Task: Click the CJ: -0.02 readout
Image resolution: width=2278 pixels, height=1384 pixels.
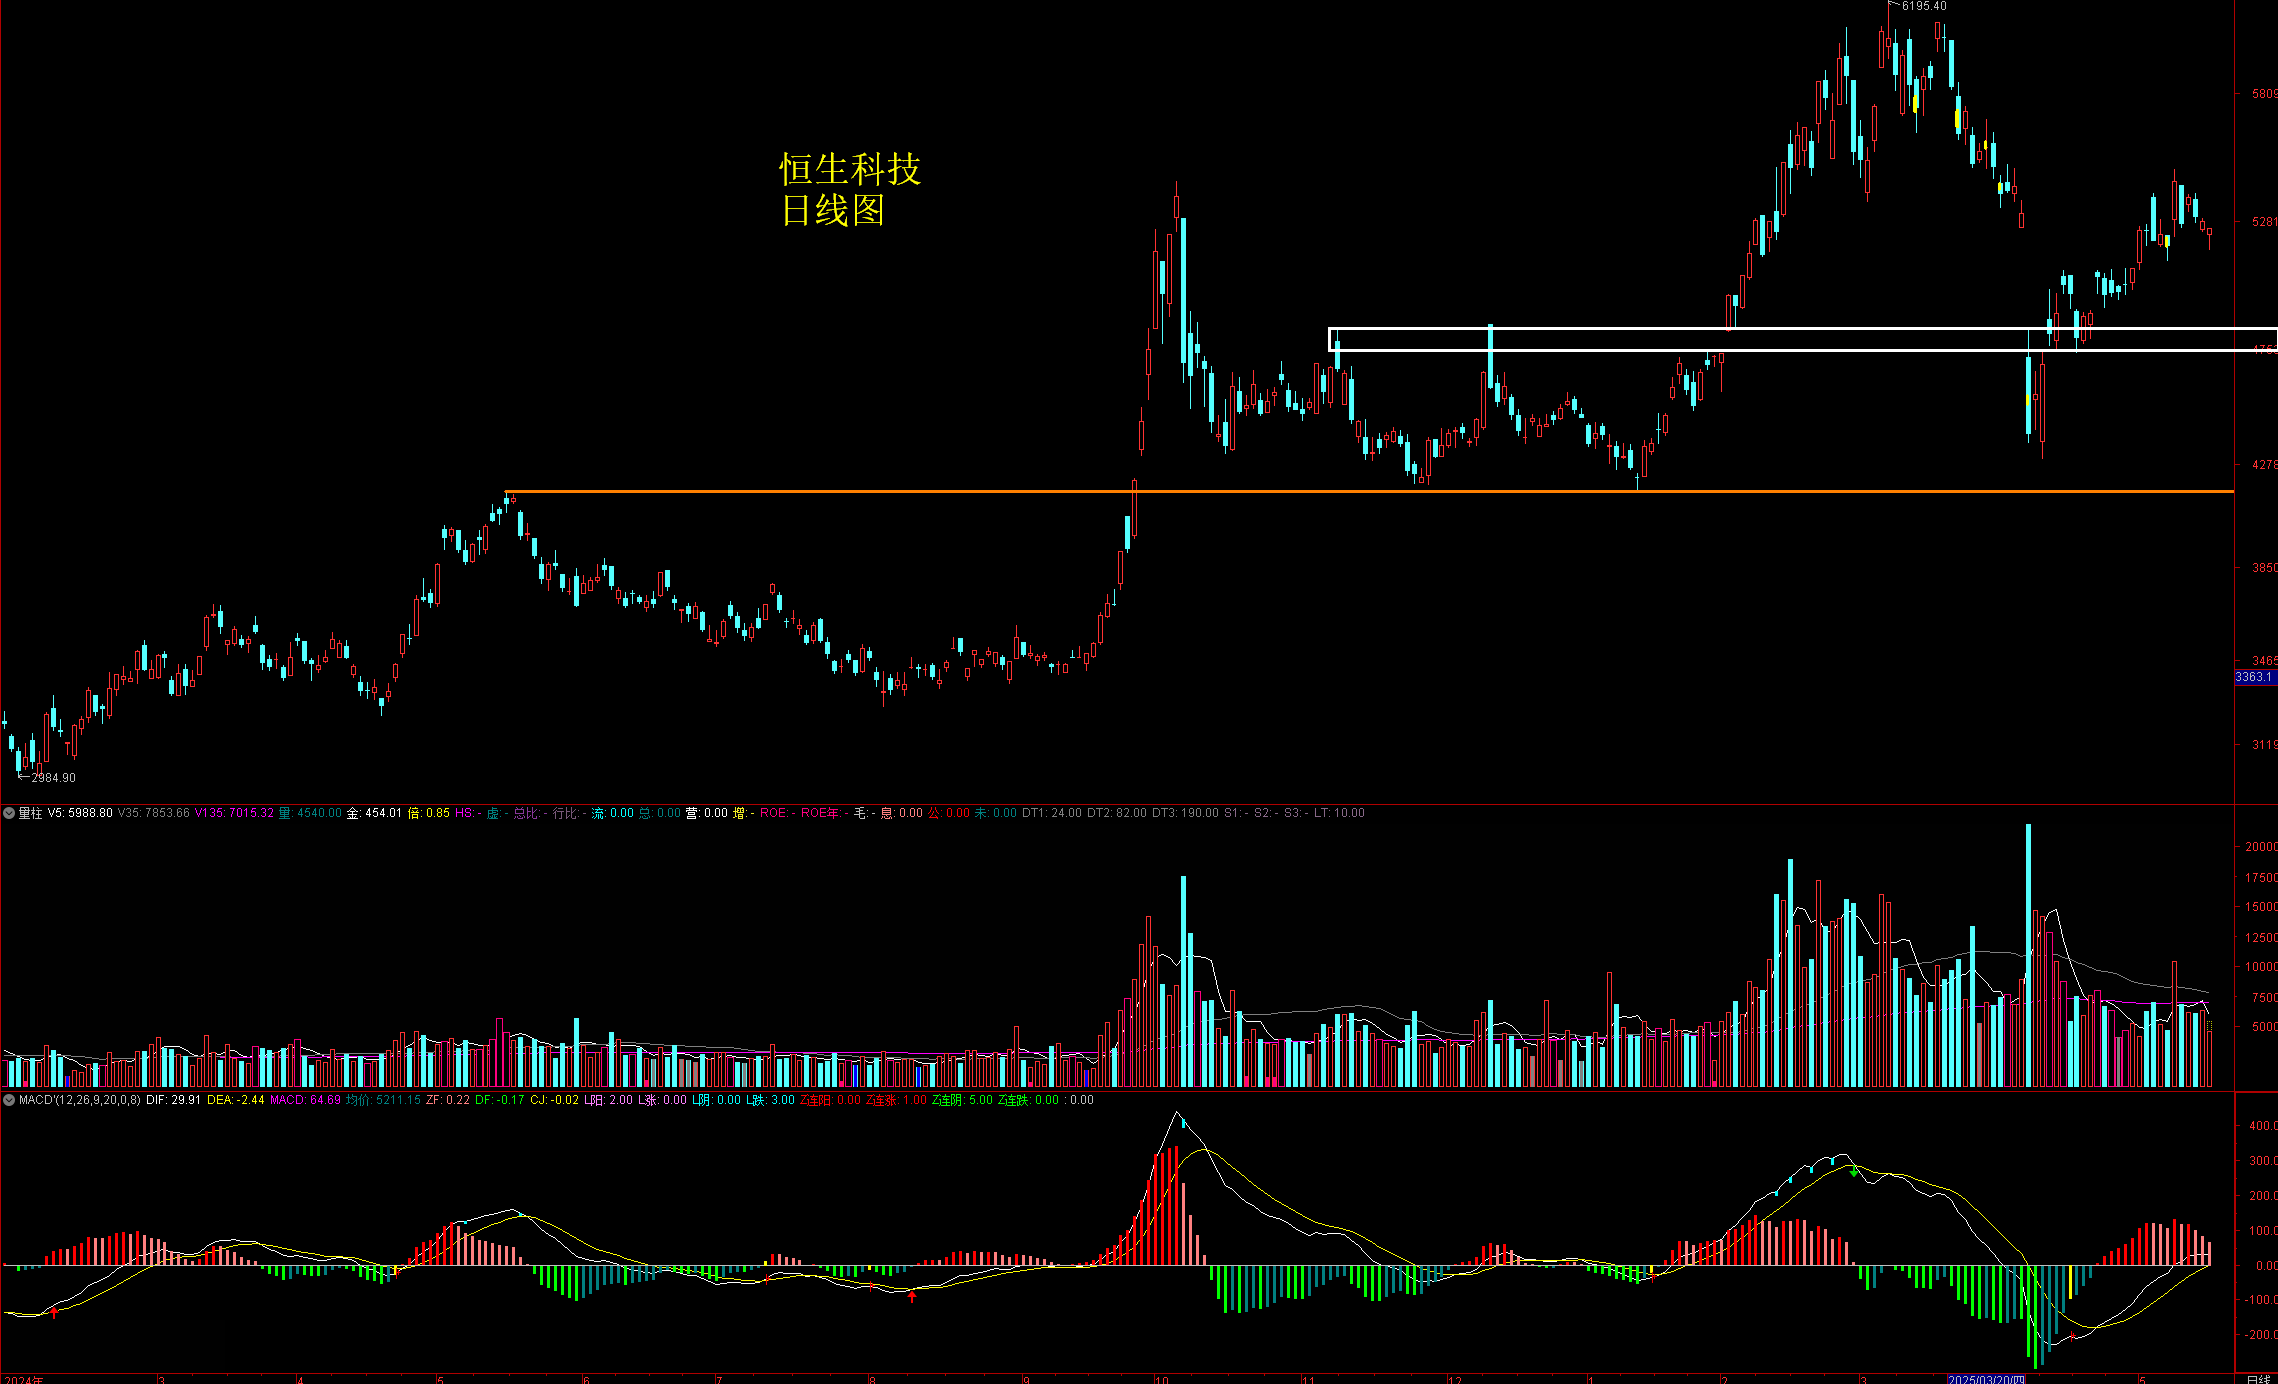Action: (554, 1100)
